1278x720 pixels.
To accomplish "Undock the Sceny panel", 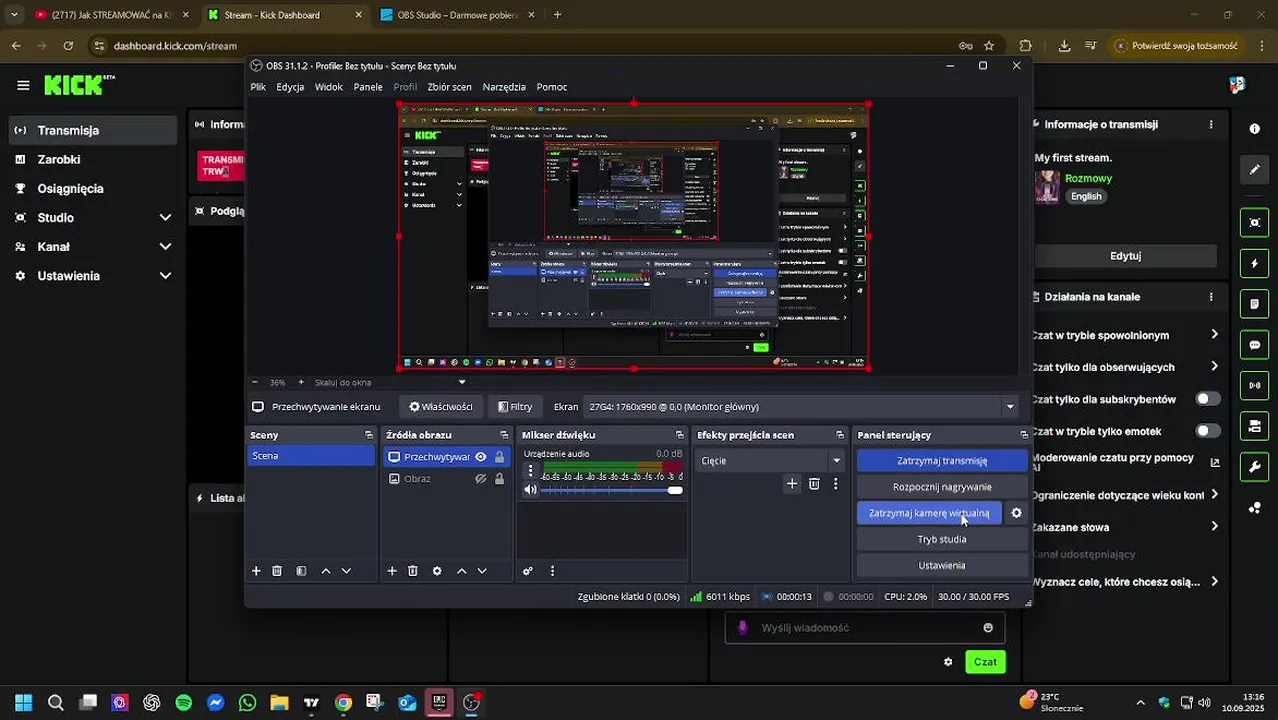I will pos(369,435).
